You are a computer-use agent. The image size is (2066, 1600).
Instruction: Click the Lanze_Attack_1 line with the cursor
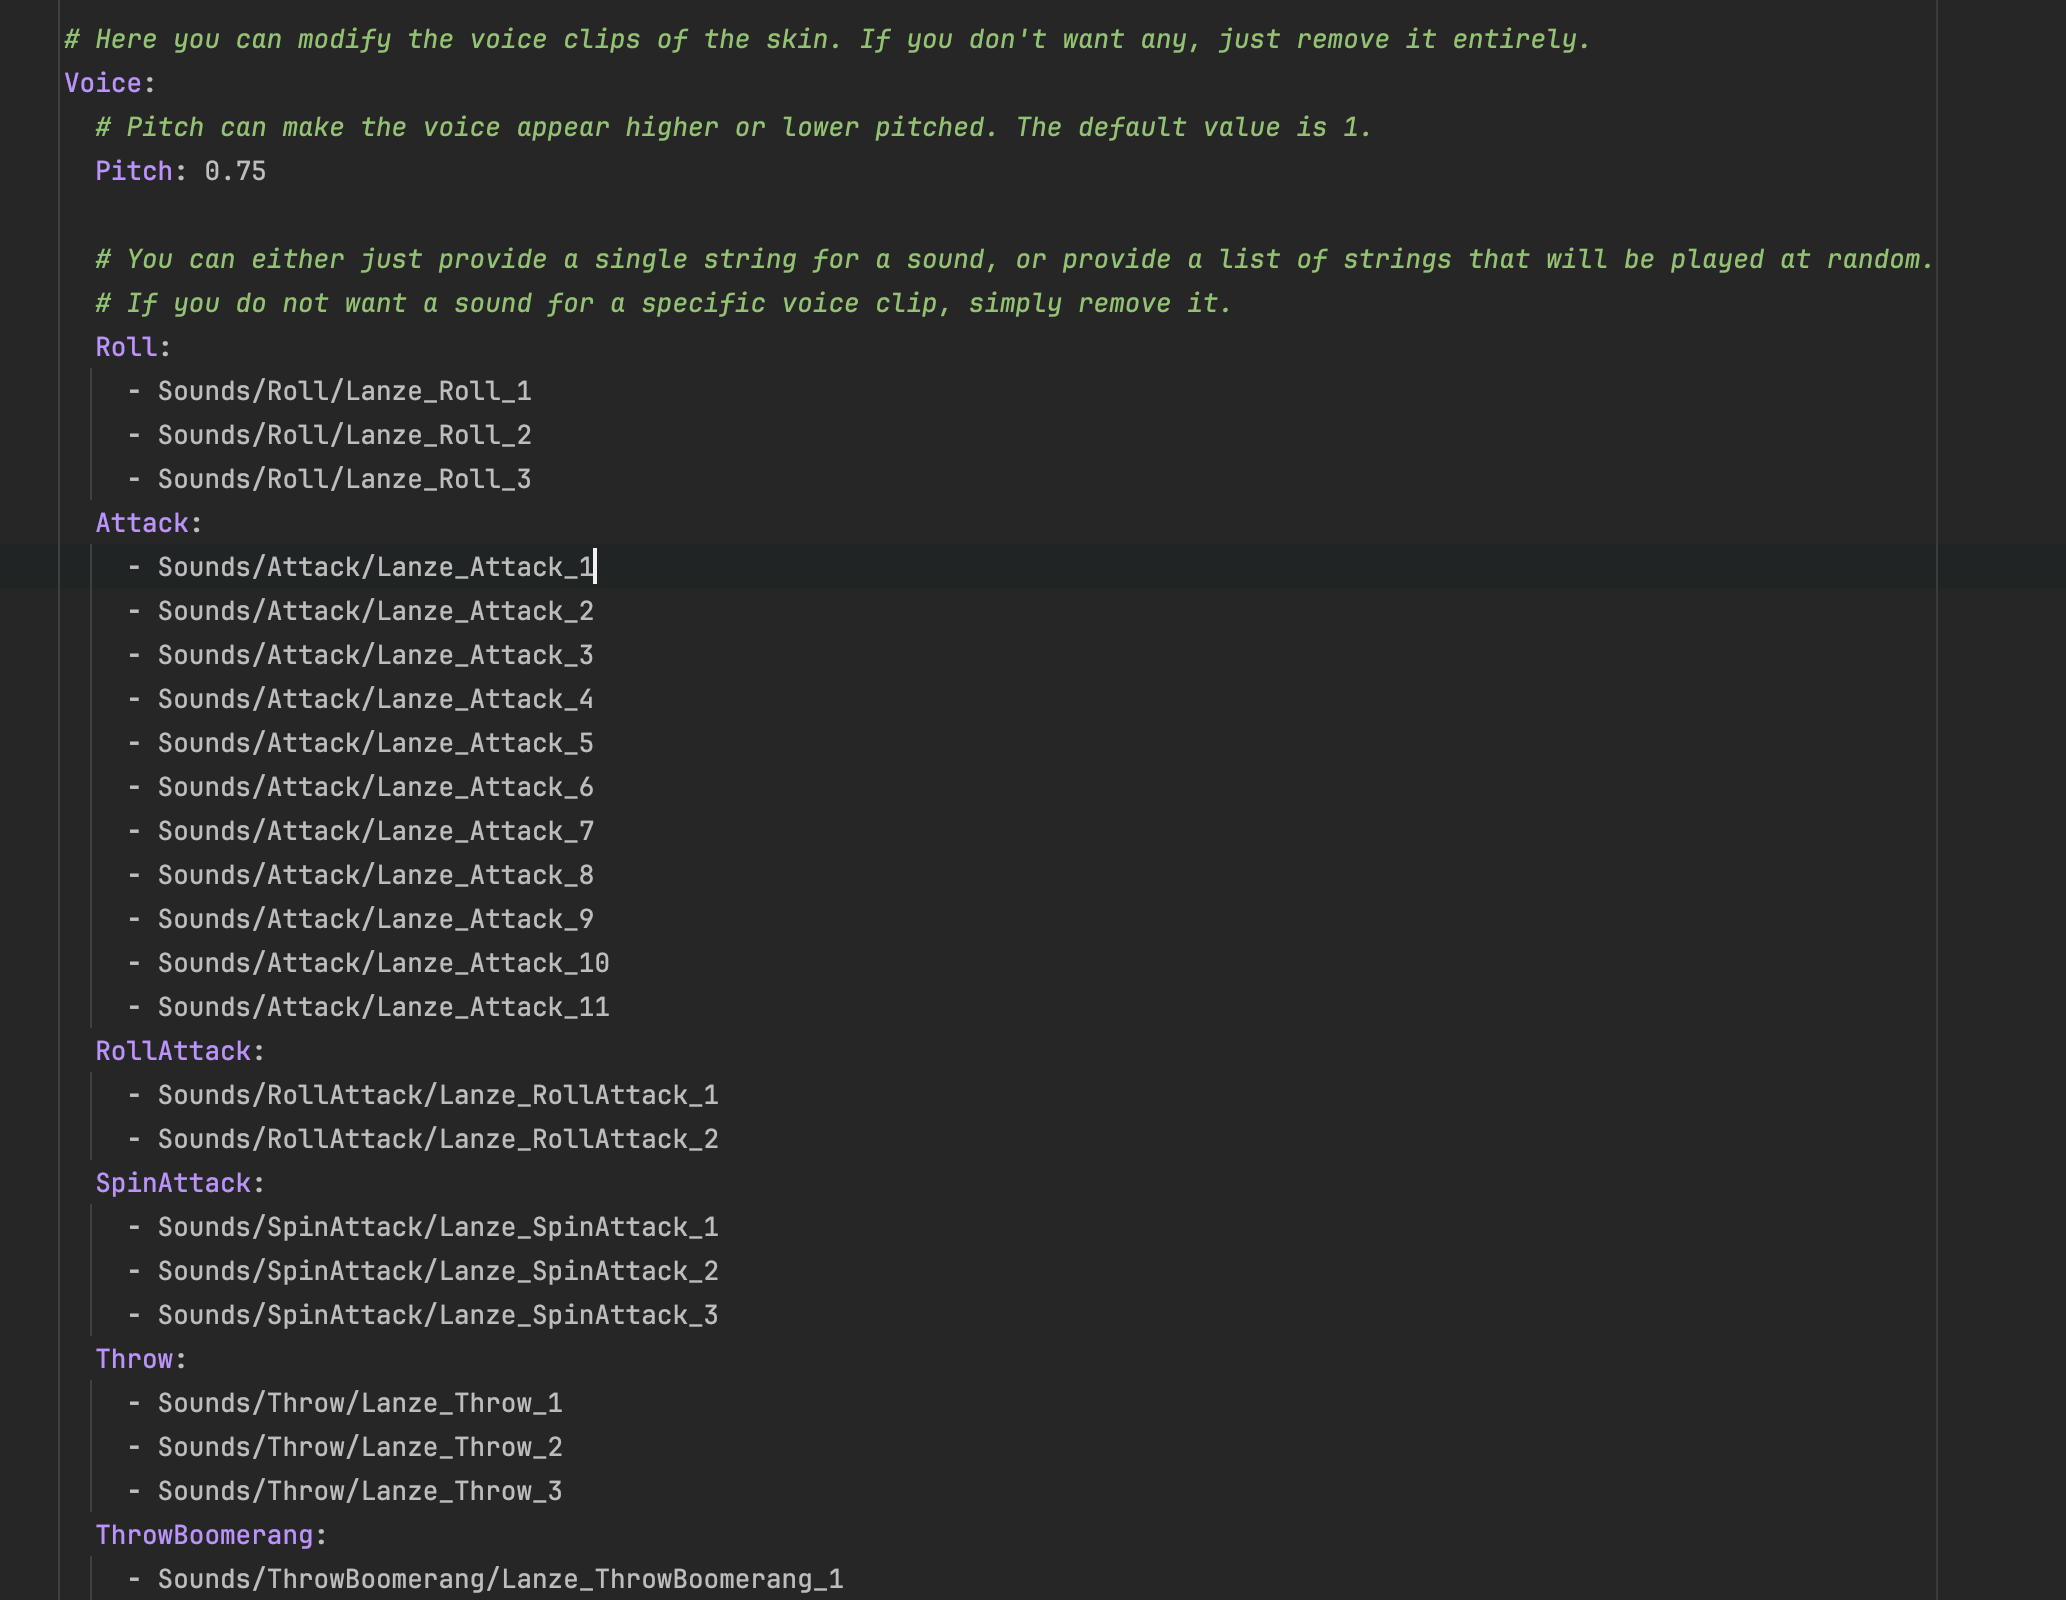click(x=375, y=567)
